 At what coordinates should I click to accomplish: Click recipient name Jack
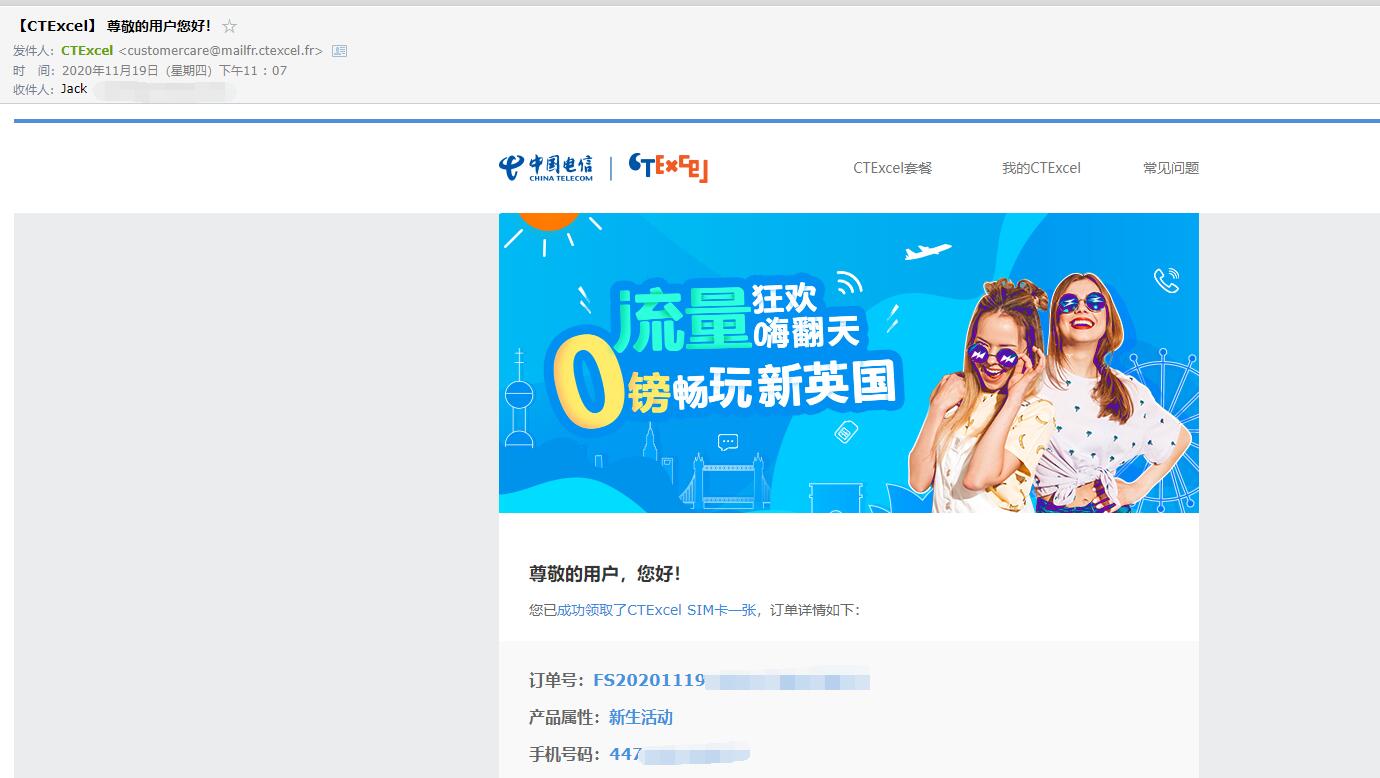click(x=74, y=89)
